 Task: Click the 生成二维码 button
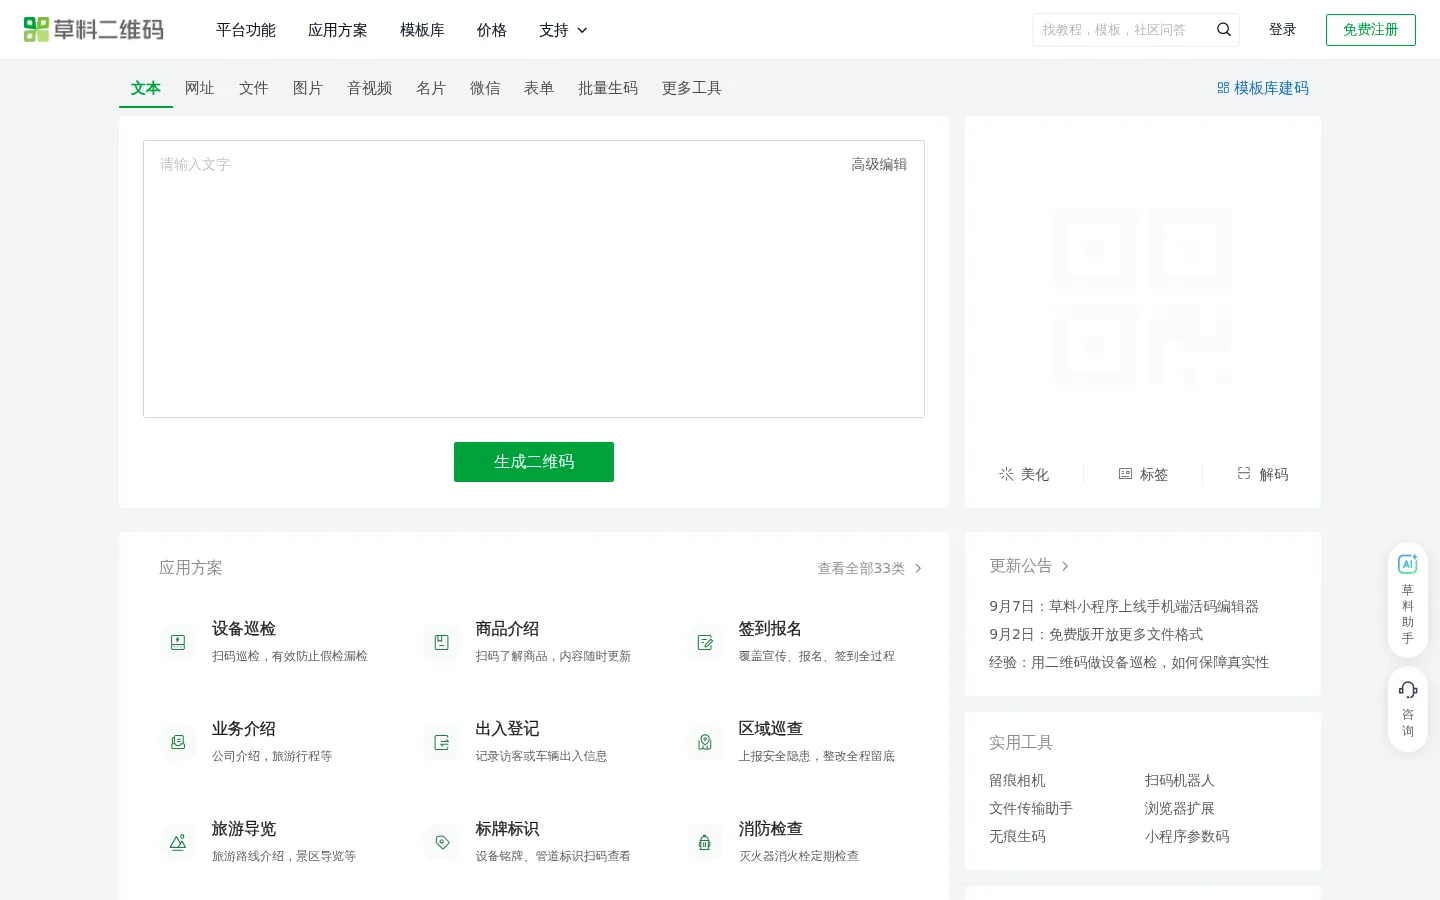click(x=534, y=462)
